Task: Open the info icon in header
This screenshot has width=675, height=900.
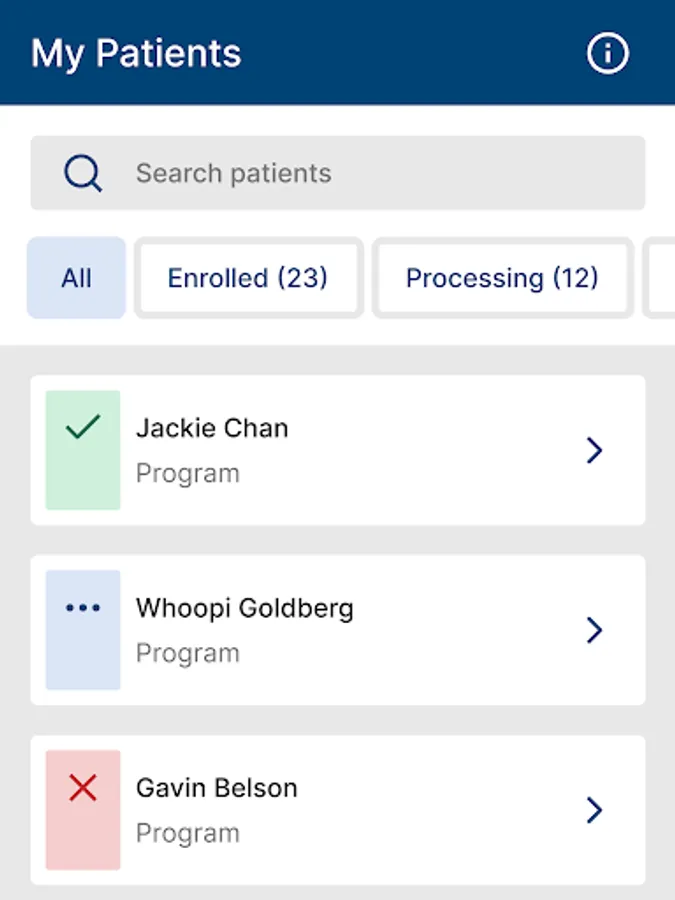Action: [608, 53]
